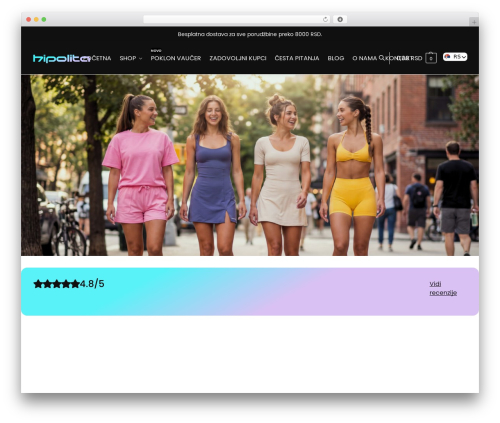Viewport: 500px width, 423px height.
Task: Click the 'Vidi recenzije' link
Action: 443,288
